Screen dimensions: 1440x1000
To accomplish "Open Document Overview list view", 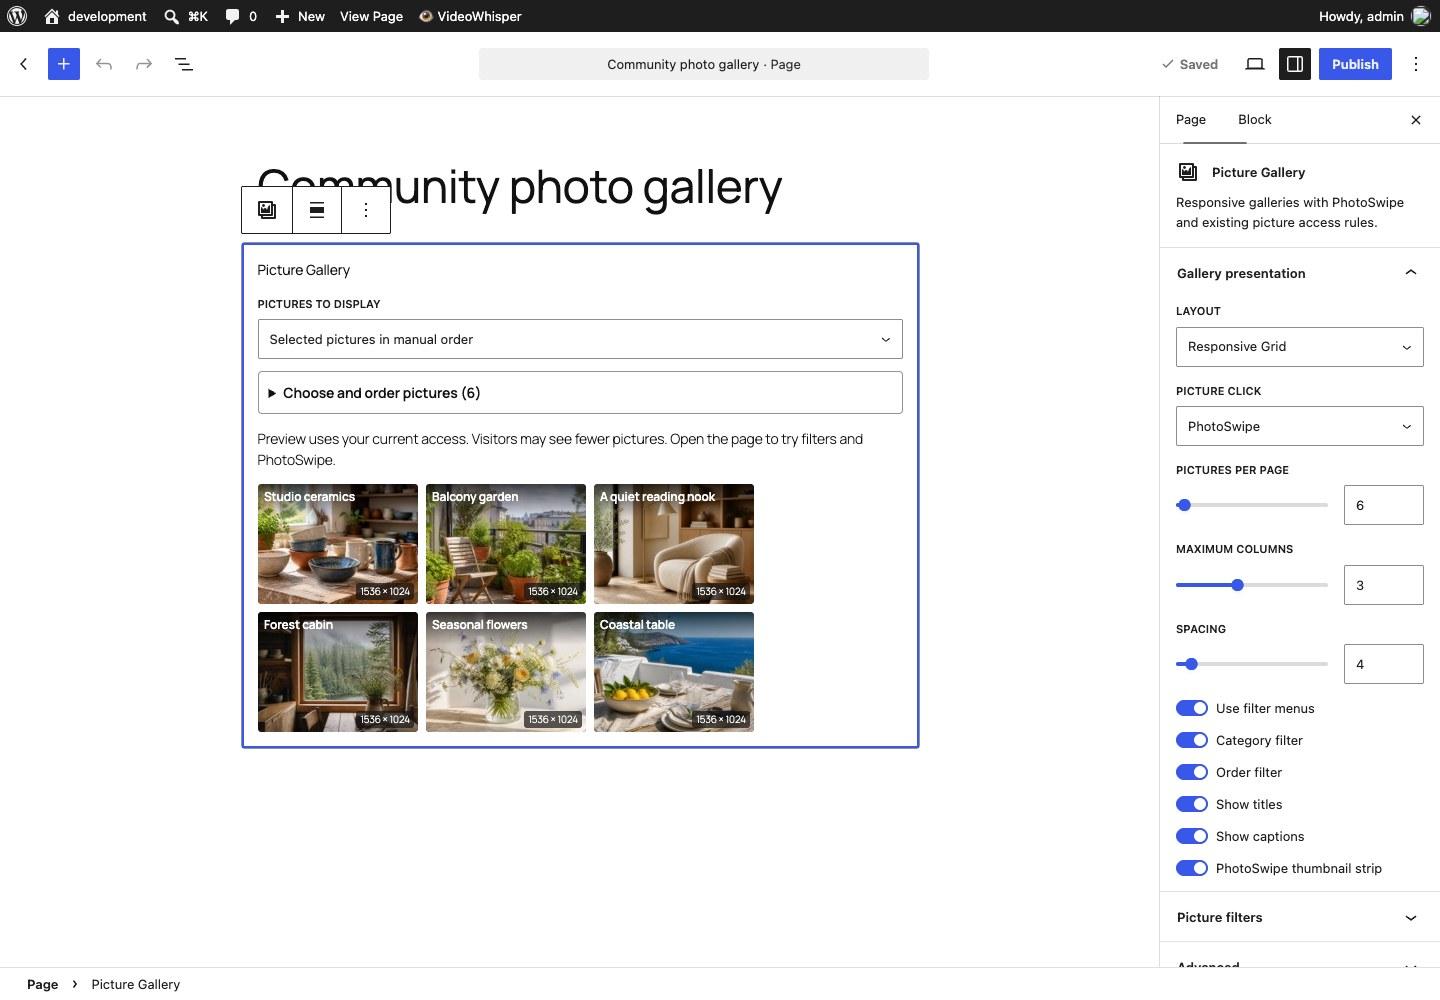I will (184, 64).
